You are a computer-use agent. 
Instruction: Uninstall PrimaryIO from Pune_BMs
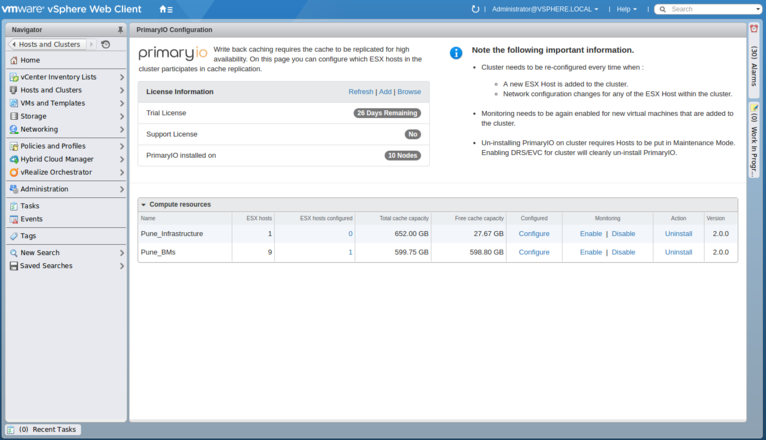[x=679, y=252]
